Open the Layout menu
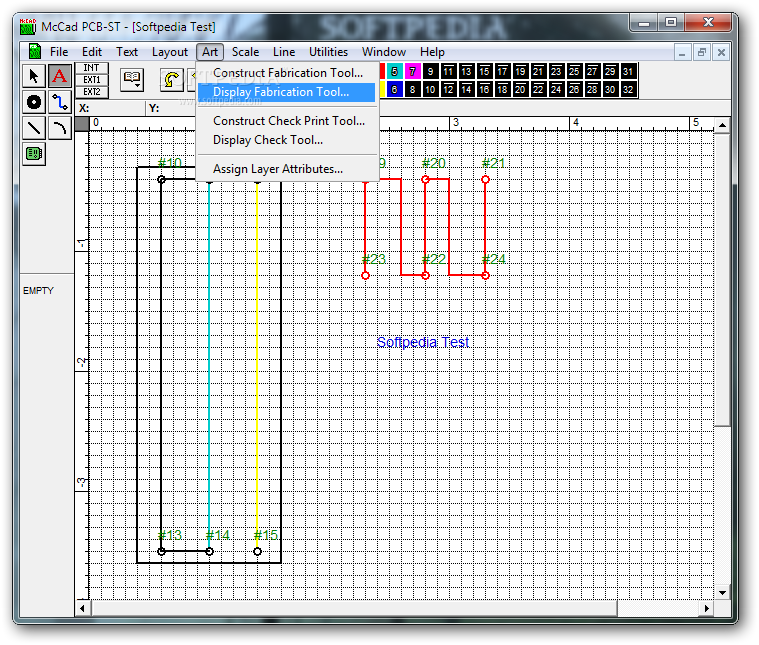 pos(169,52)
